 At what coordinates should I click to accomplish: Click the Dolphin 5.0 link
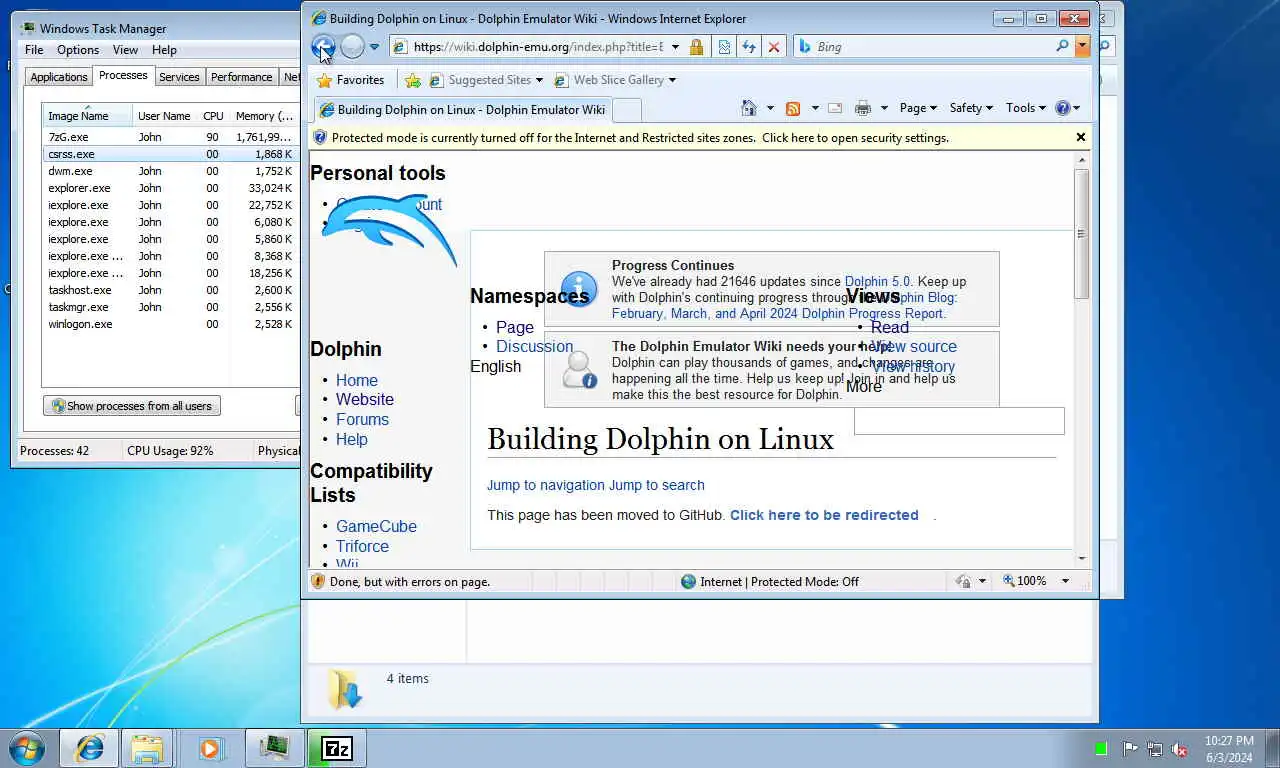tap(878, 282)
